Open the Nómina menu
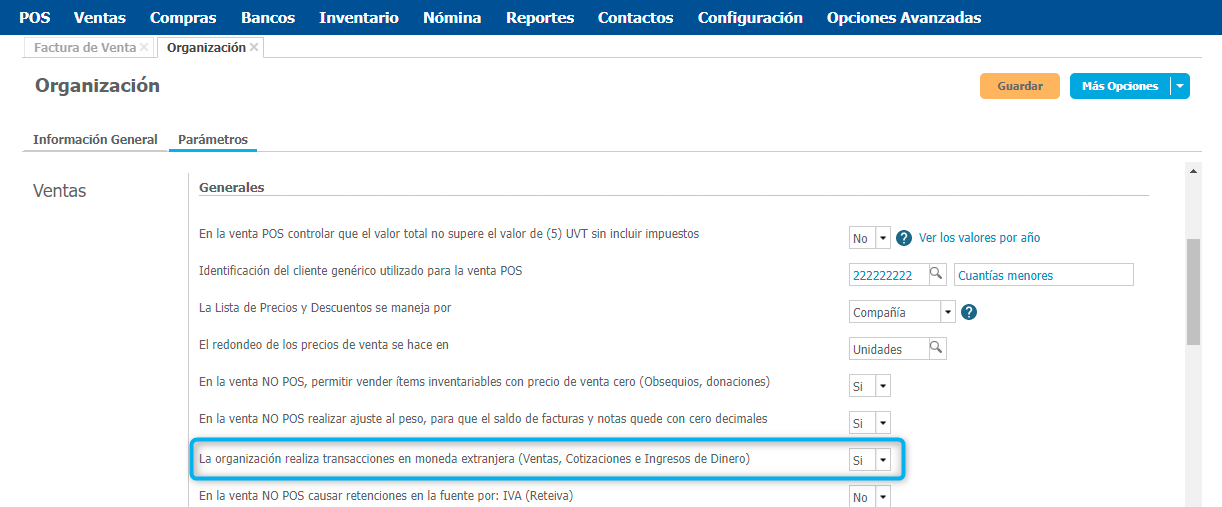Image resolution: width=1222 pixels, height=507 pixels. [x=452, y=17]
